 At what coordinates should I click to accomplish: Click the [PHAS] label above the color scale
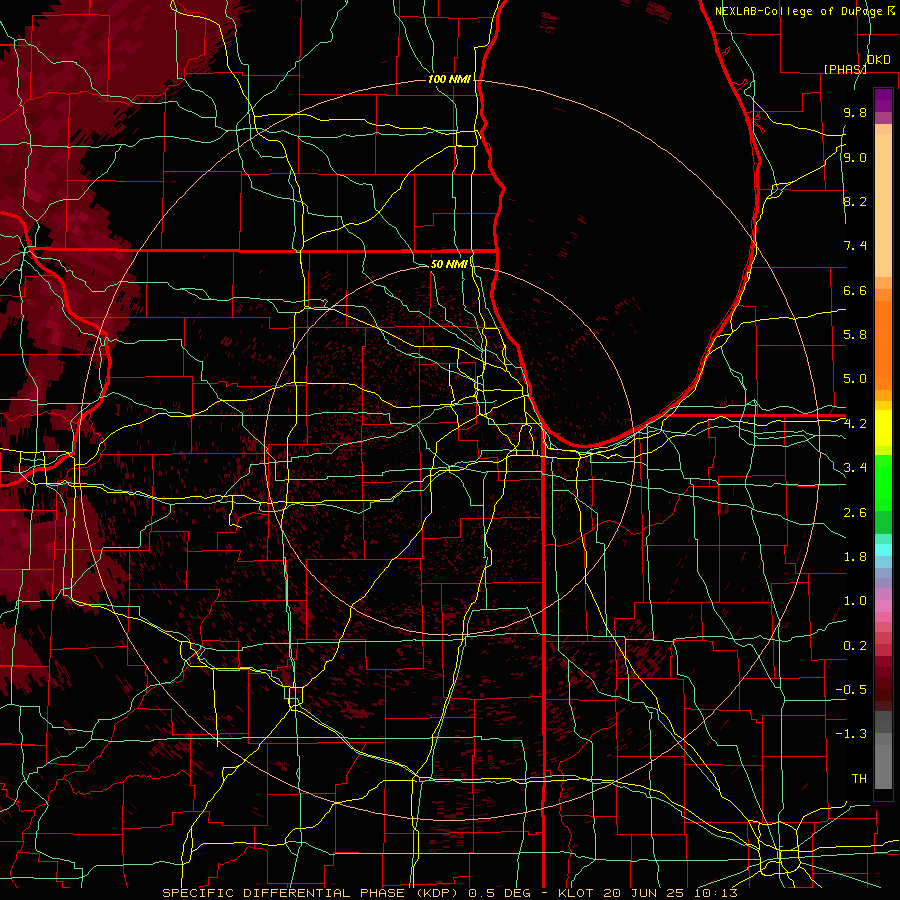tap(845, 69)
